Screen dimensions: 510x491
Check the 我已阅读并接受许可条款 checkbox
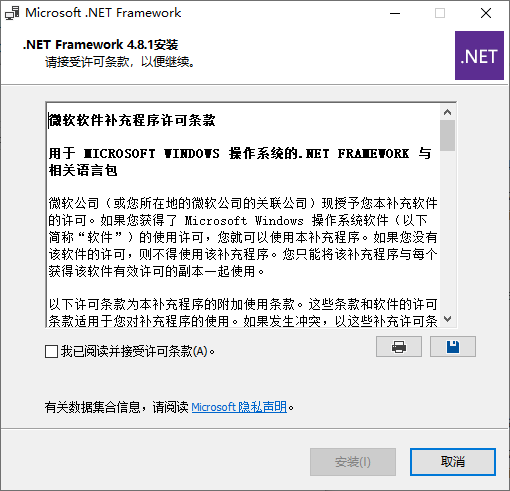pyautogui.click(x=51, y=351)
